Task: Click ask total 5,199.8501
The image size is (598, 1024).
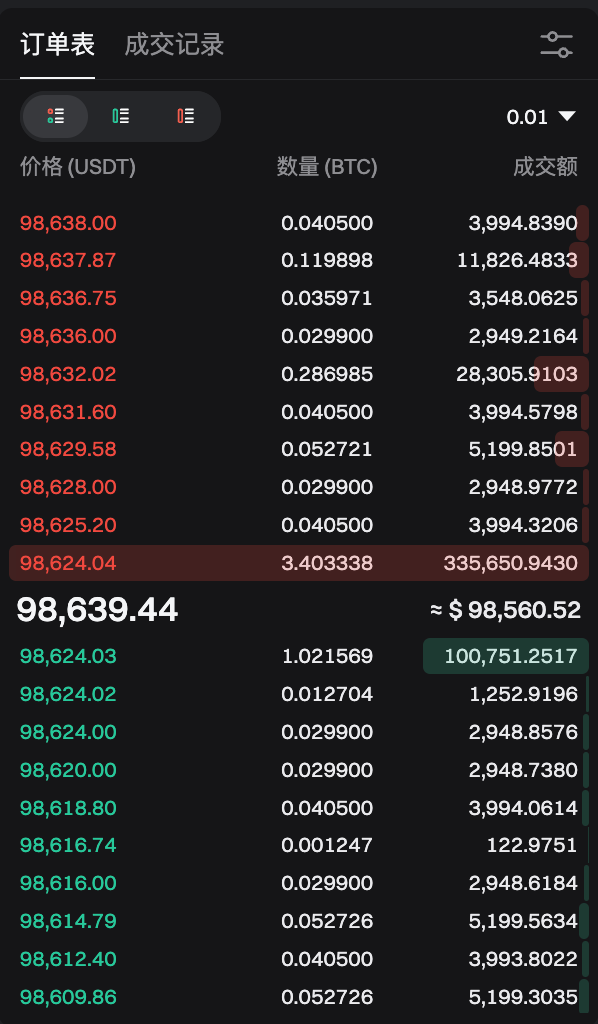Action: 523,449
